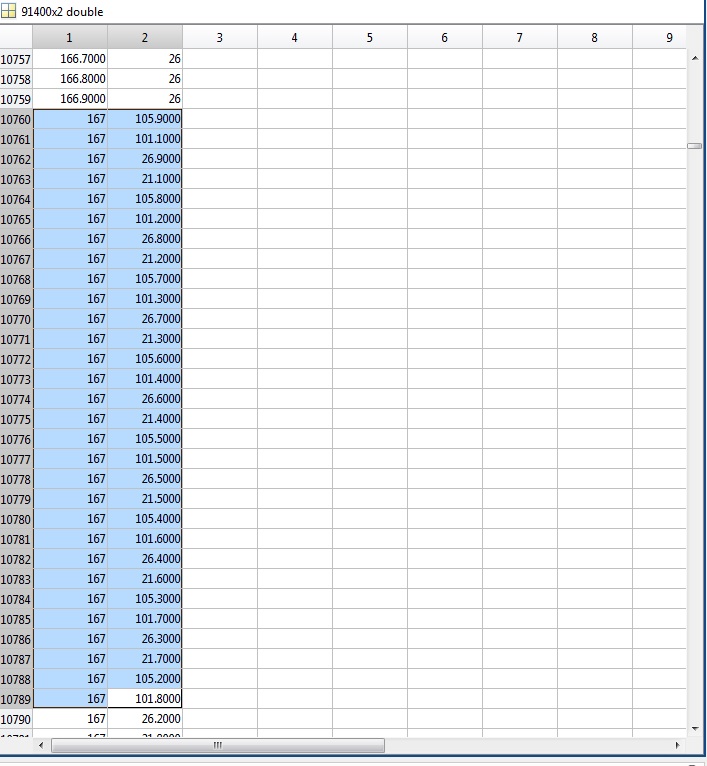Click cell containing 166.7000
This screenshot has width=707, height=766.
[x=70, y=59]
